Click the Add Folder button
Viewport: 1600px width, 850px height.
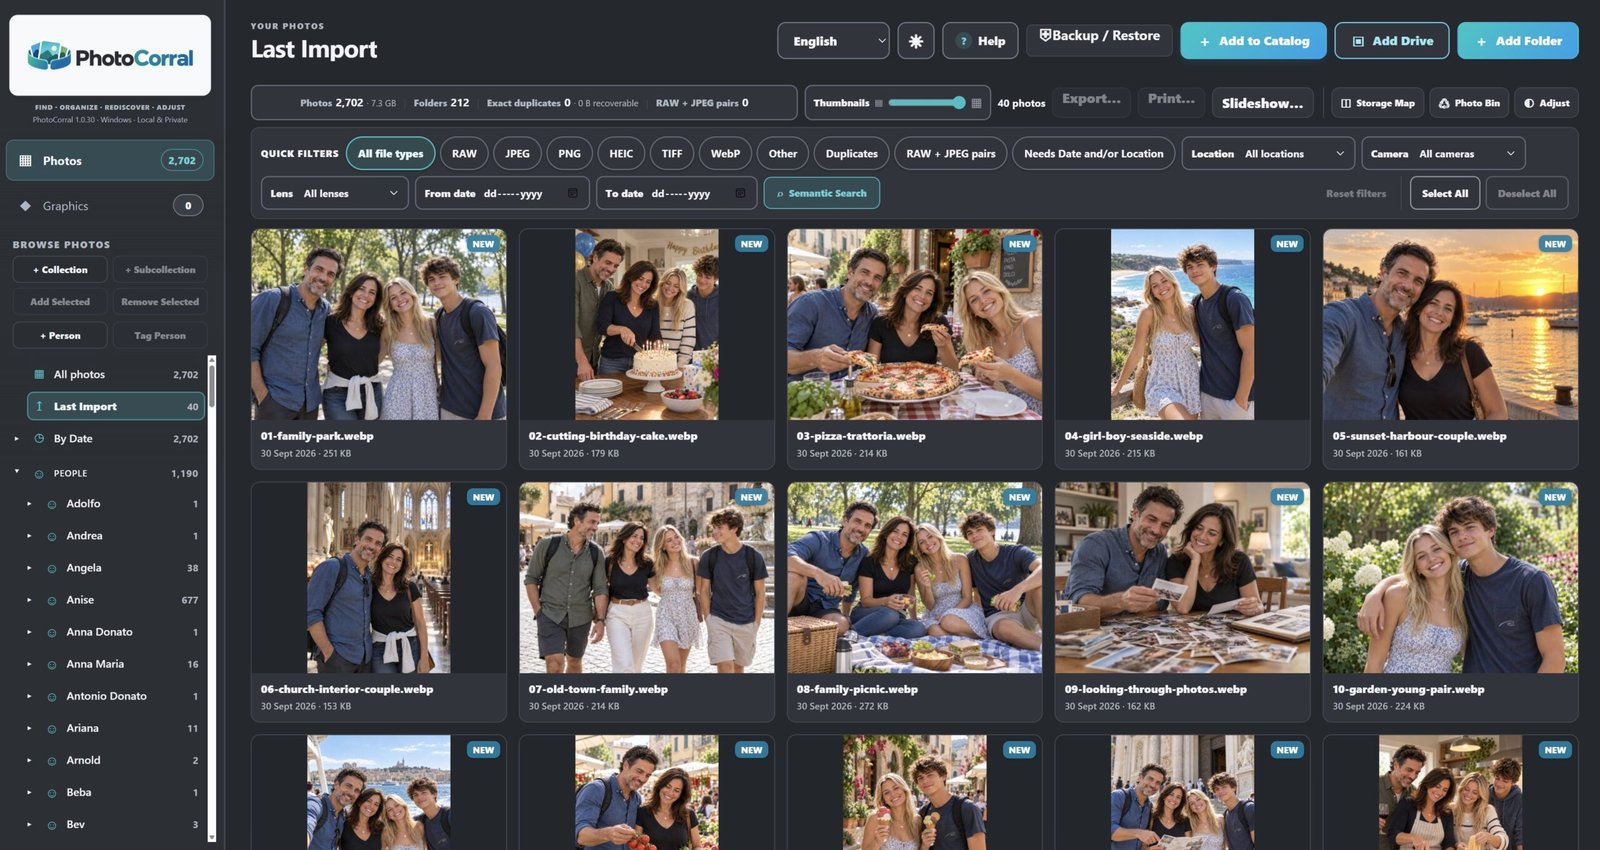tap(1518, 41)
